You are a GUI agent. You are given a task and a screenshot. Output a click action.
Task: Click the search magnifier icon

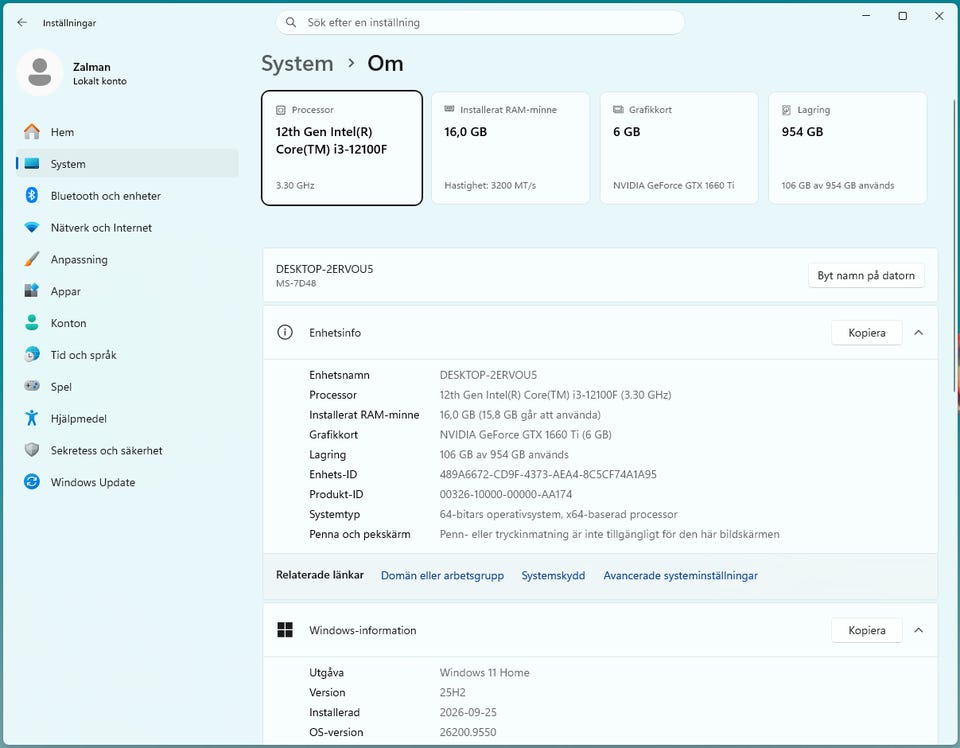coord(291,23)
